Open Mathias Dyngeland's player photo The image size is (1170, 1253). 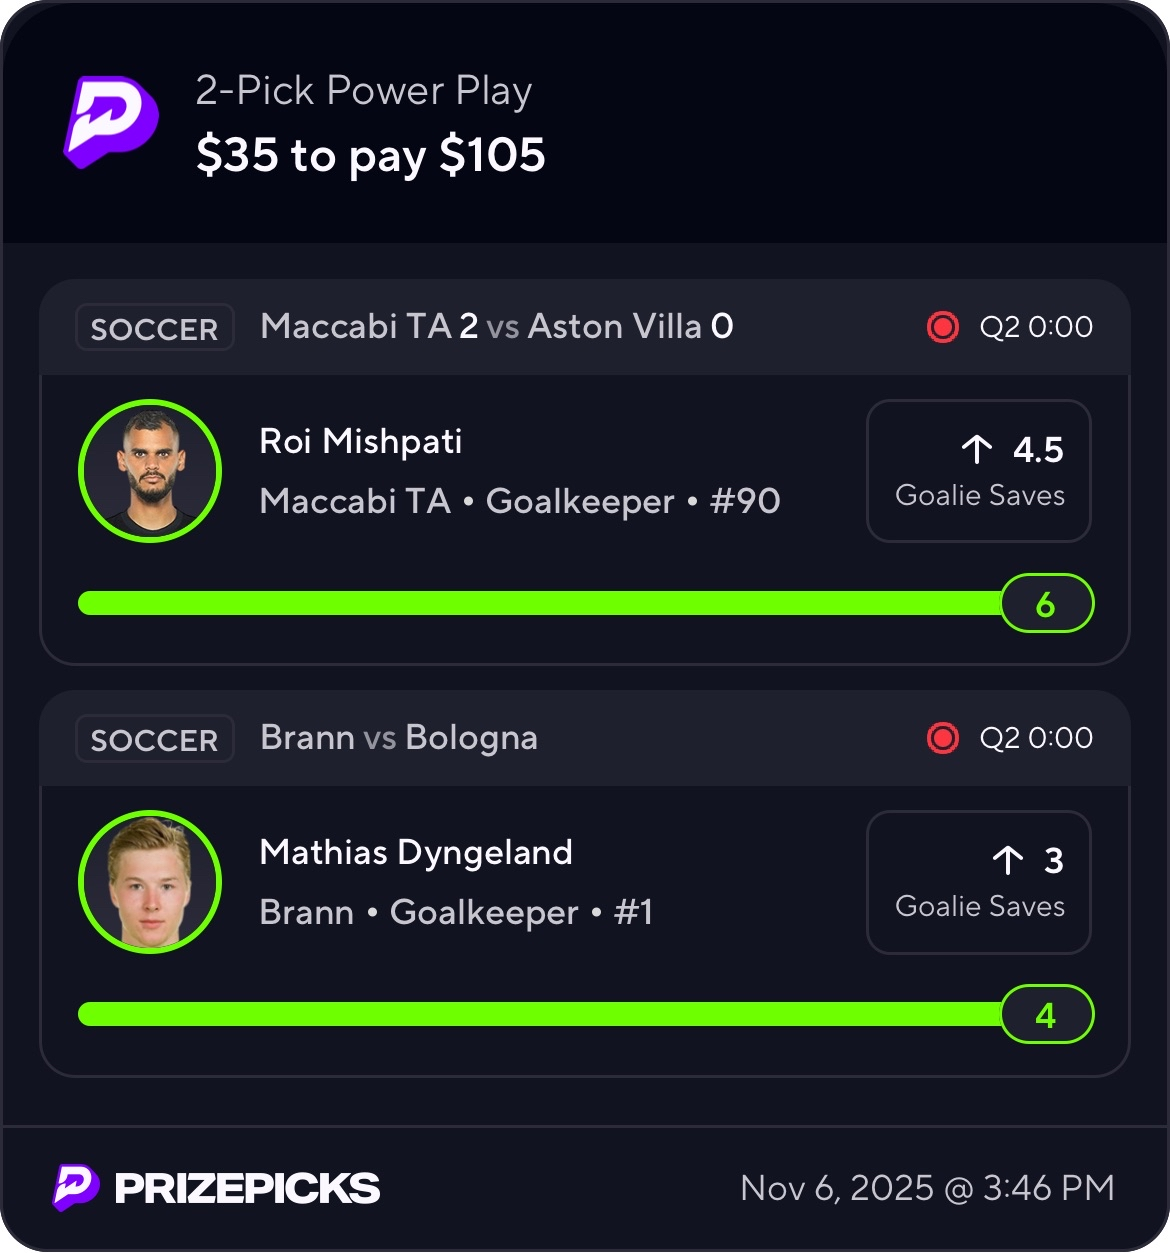(x=150, y=882)
